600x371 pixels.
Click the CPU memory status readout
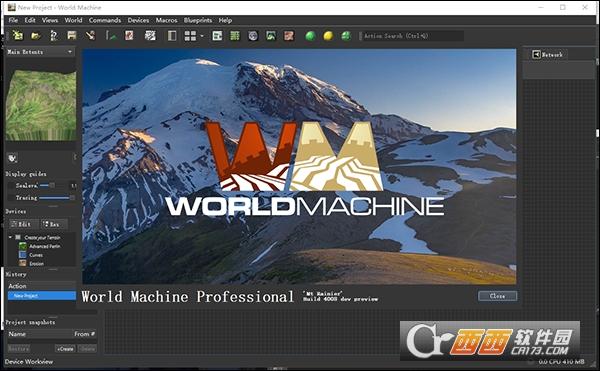click(561, 361)
